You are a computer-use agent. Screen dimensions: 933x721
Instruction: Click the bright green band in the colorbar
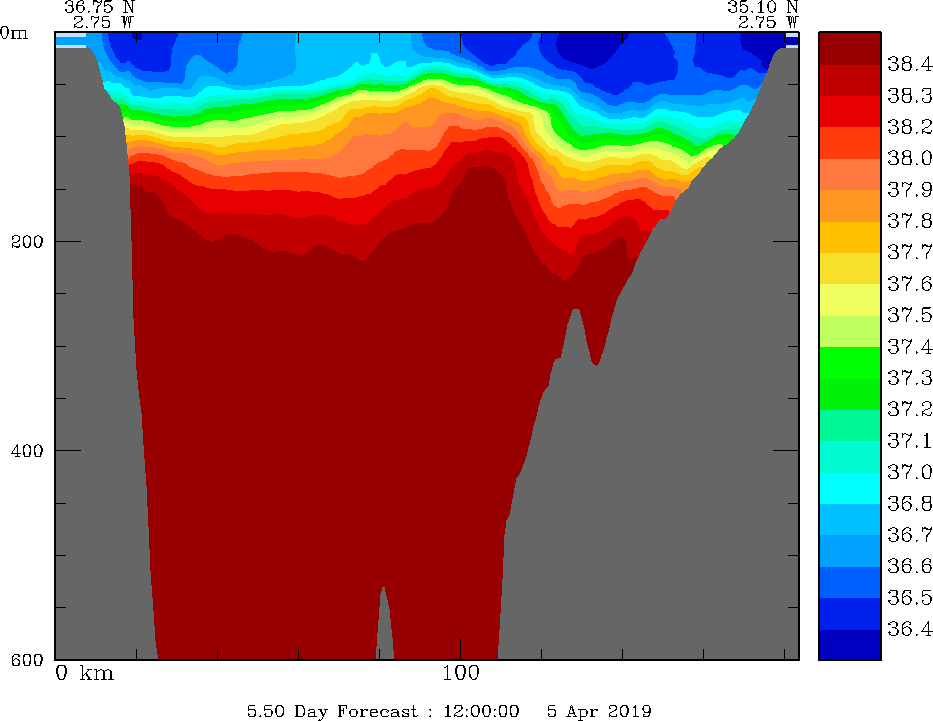coord(850,362)
